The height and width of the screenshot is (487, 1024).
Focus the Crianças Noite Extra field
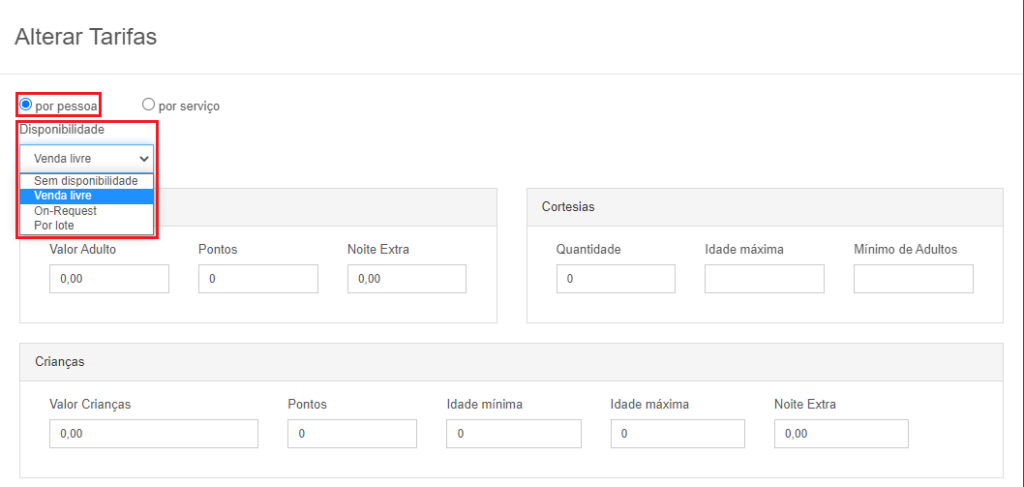(841, 433)
